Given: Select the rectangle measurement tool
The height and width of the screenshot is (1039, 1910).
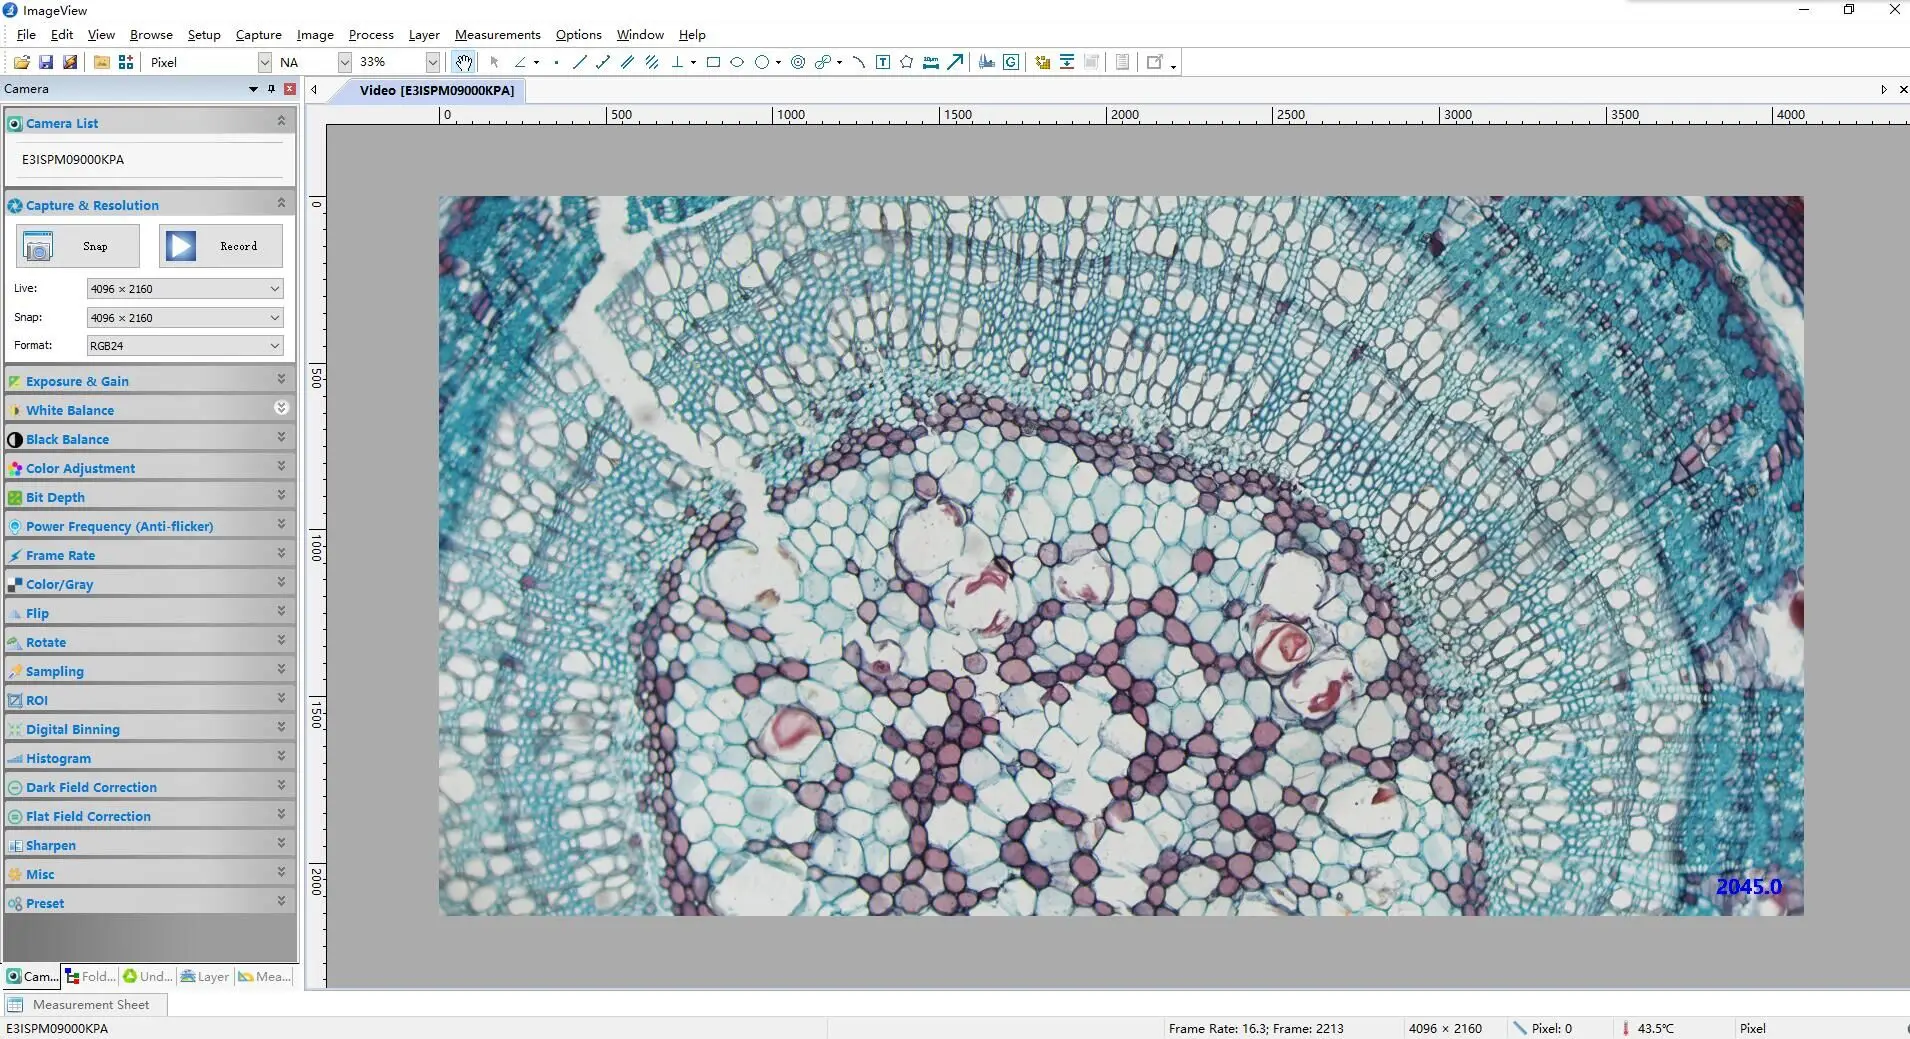Looking at the screenshot, I should tap(713, 62).
